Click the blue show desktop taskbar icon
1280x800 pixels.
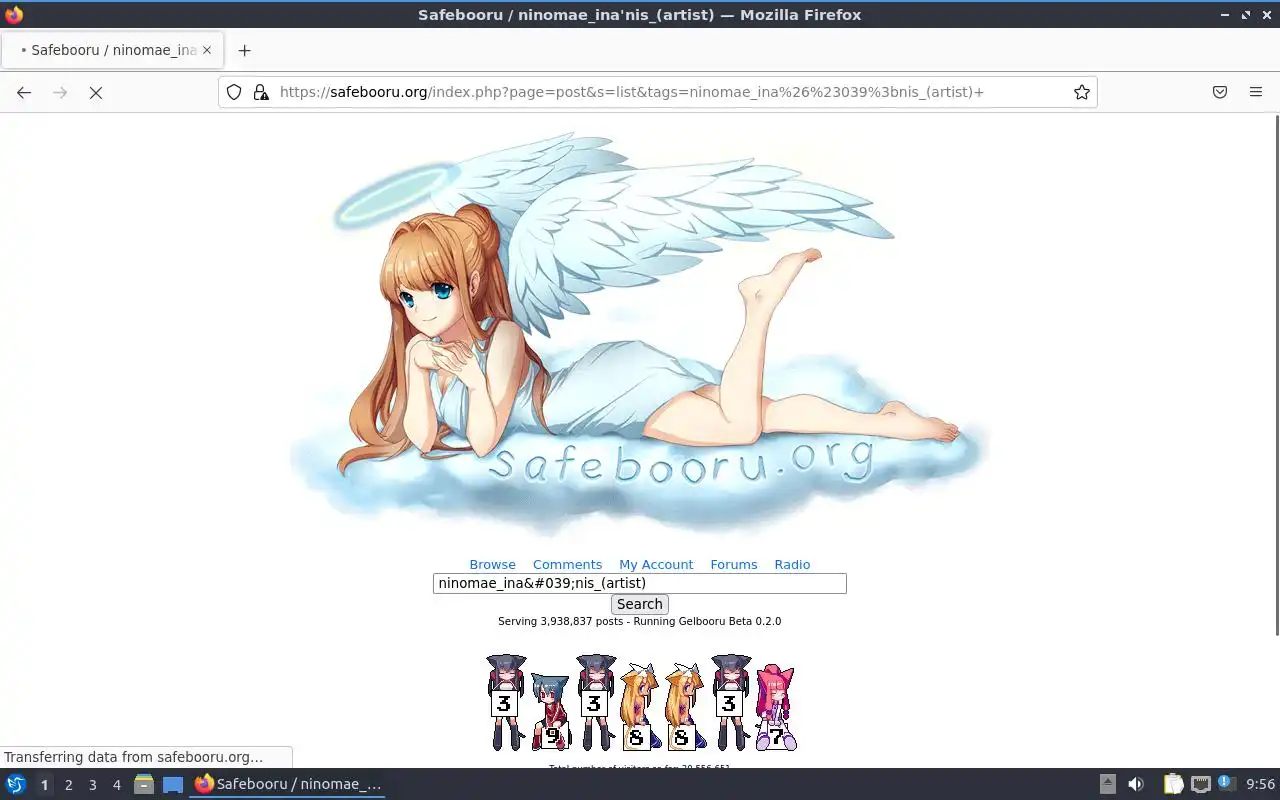173,785
